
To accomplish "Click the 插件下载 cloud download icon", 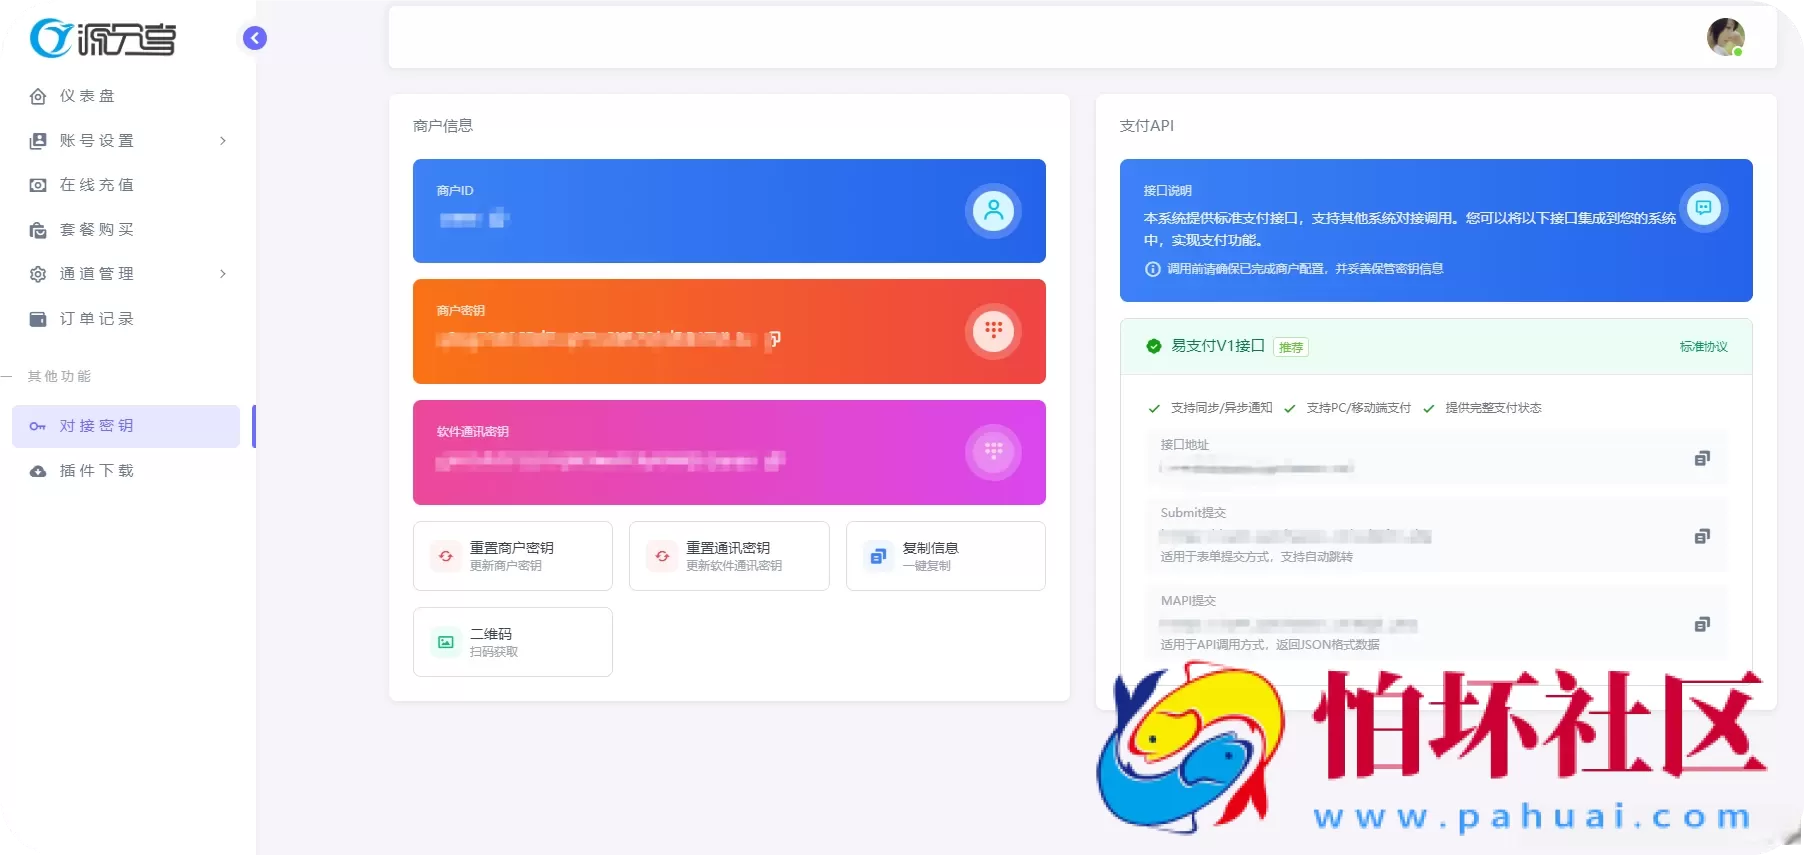I will [38, 471].
